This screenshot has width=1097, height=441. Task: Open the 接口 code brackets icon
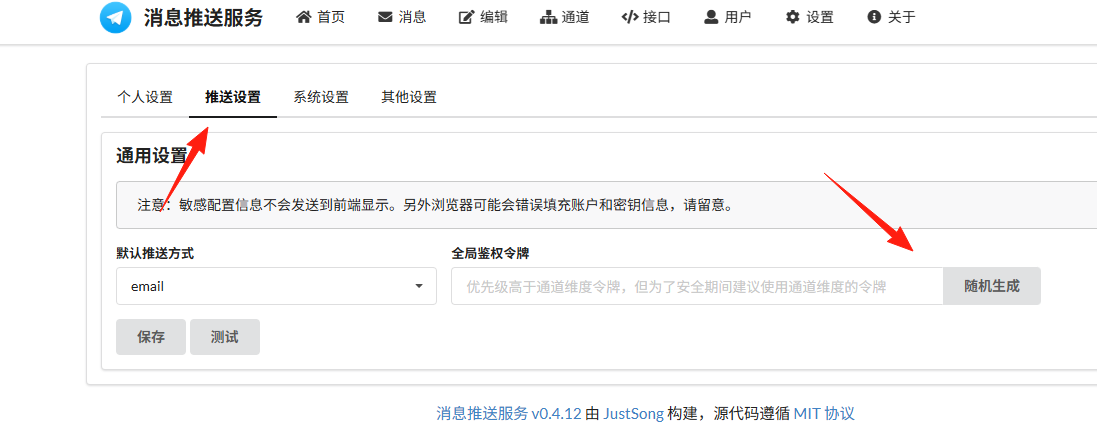coord(630,18)
